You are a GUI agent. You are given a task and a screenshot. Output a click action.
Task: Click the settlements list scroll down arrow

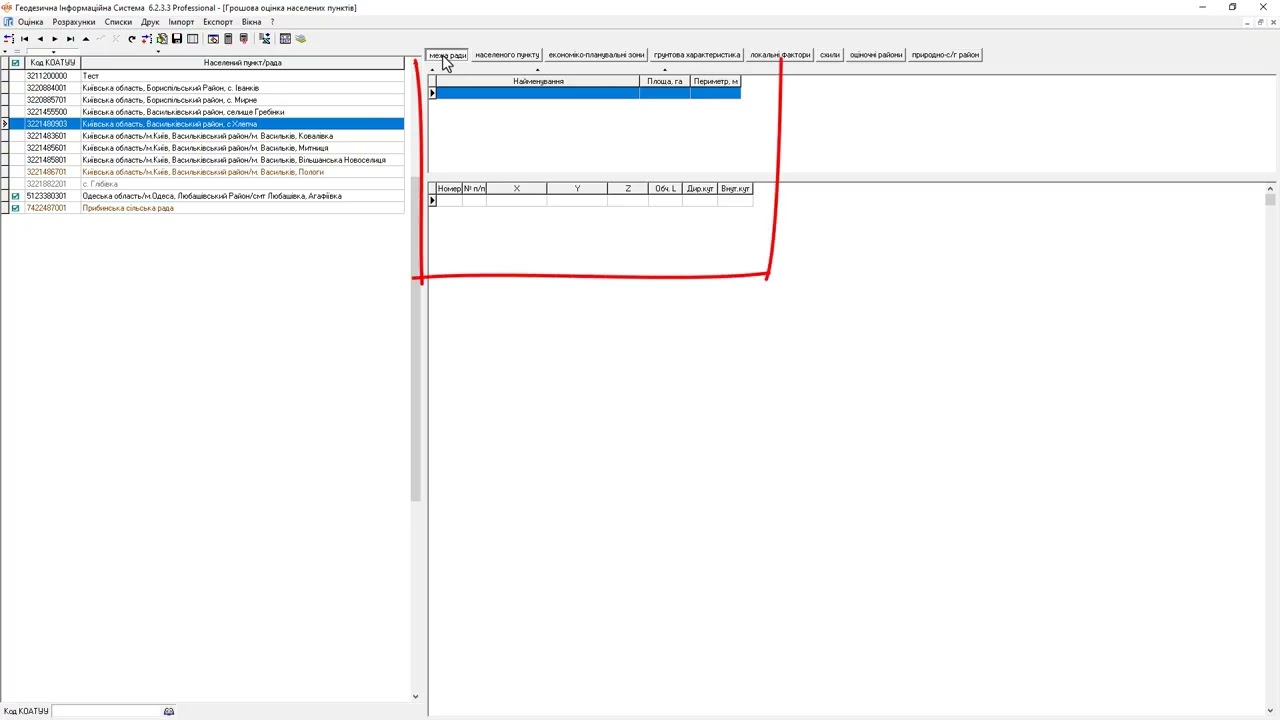416,697
